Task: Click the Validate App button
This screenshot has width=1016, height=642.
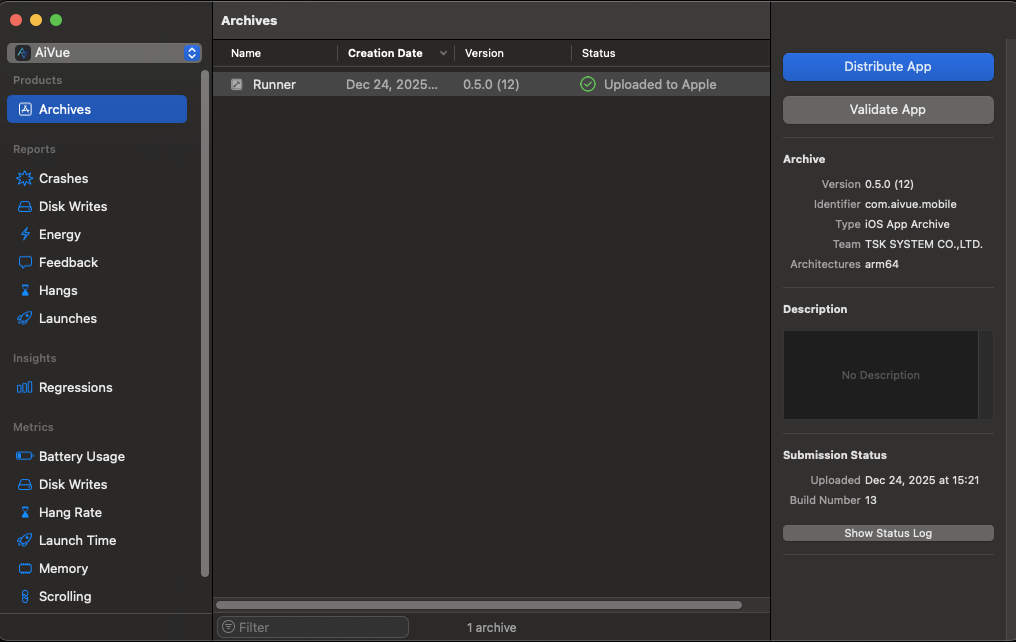Action: pos(888,109)
